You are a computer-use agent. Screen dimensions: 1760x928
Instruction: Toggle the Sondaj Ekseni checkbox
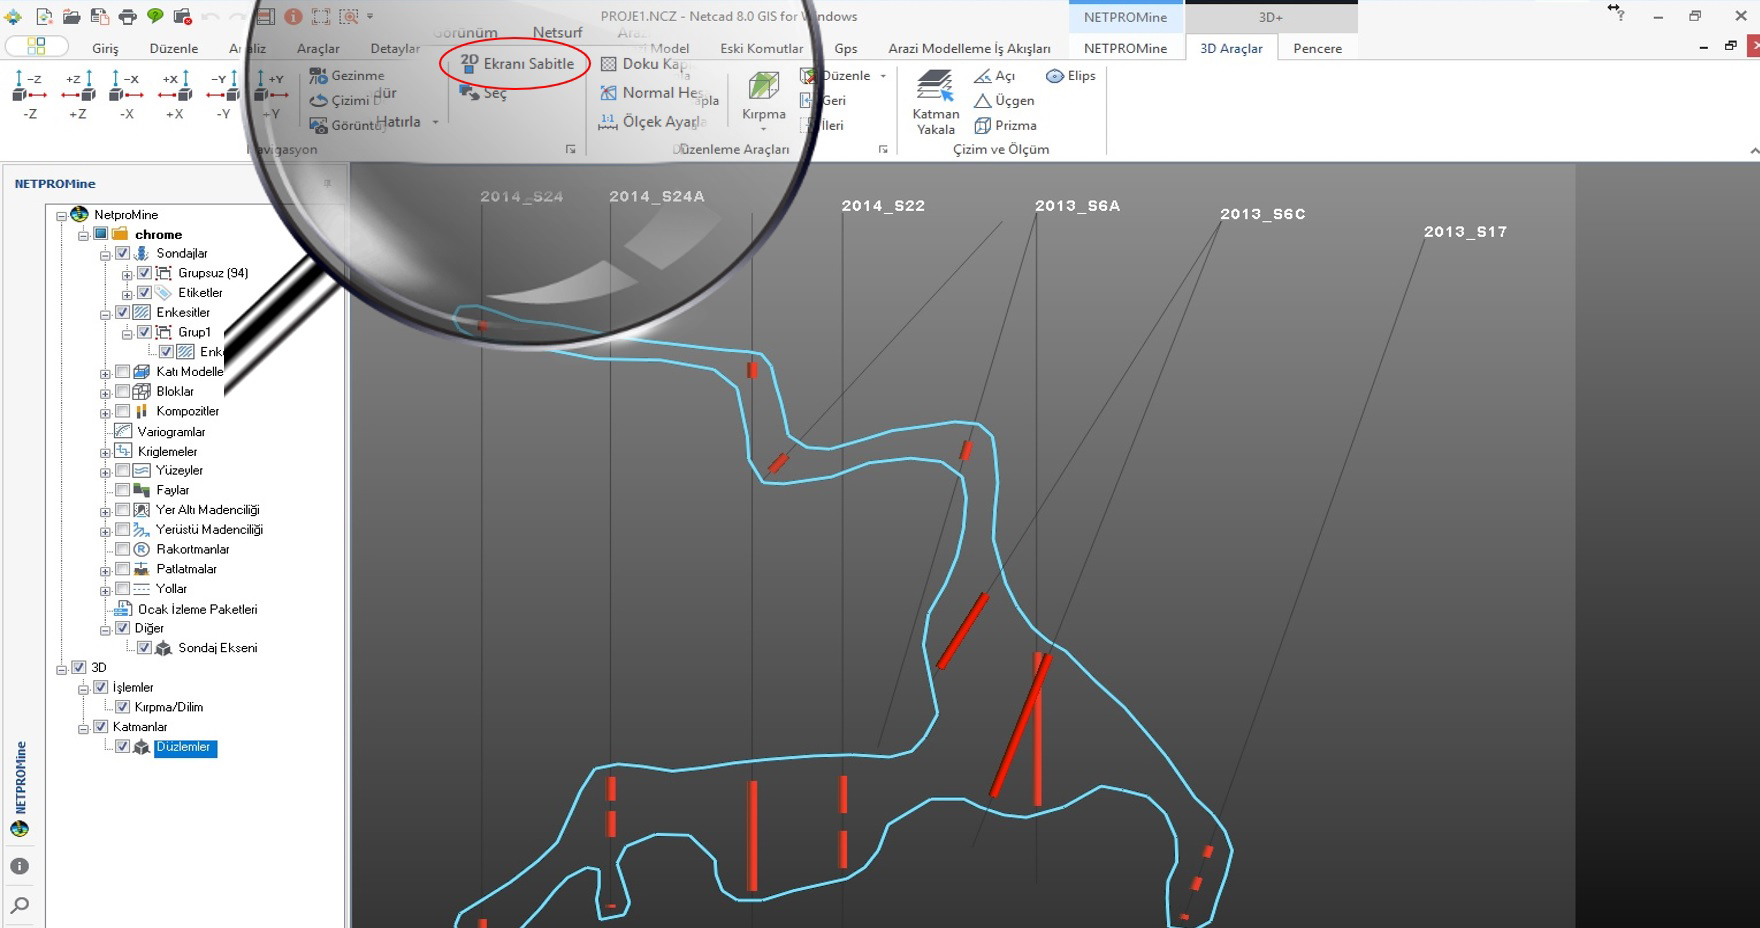click(x=144, y=648)
